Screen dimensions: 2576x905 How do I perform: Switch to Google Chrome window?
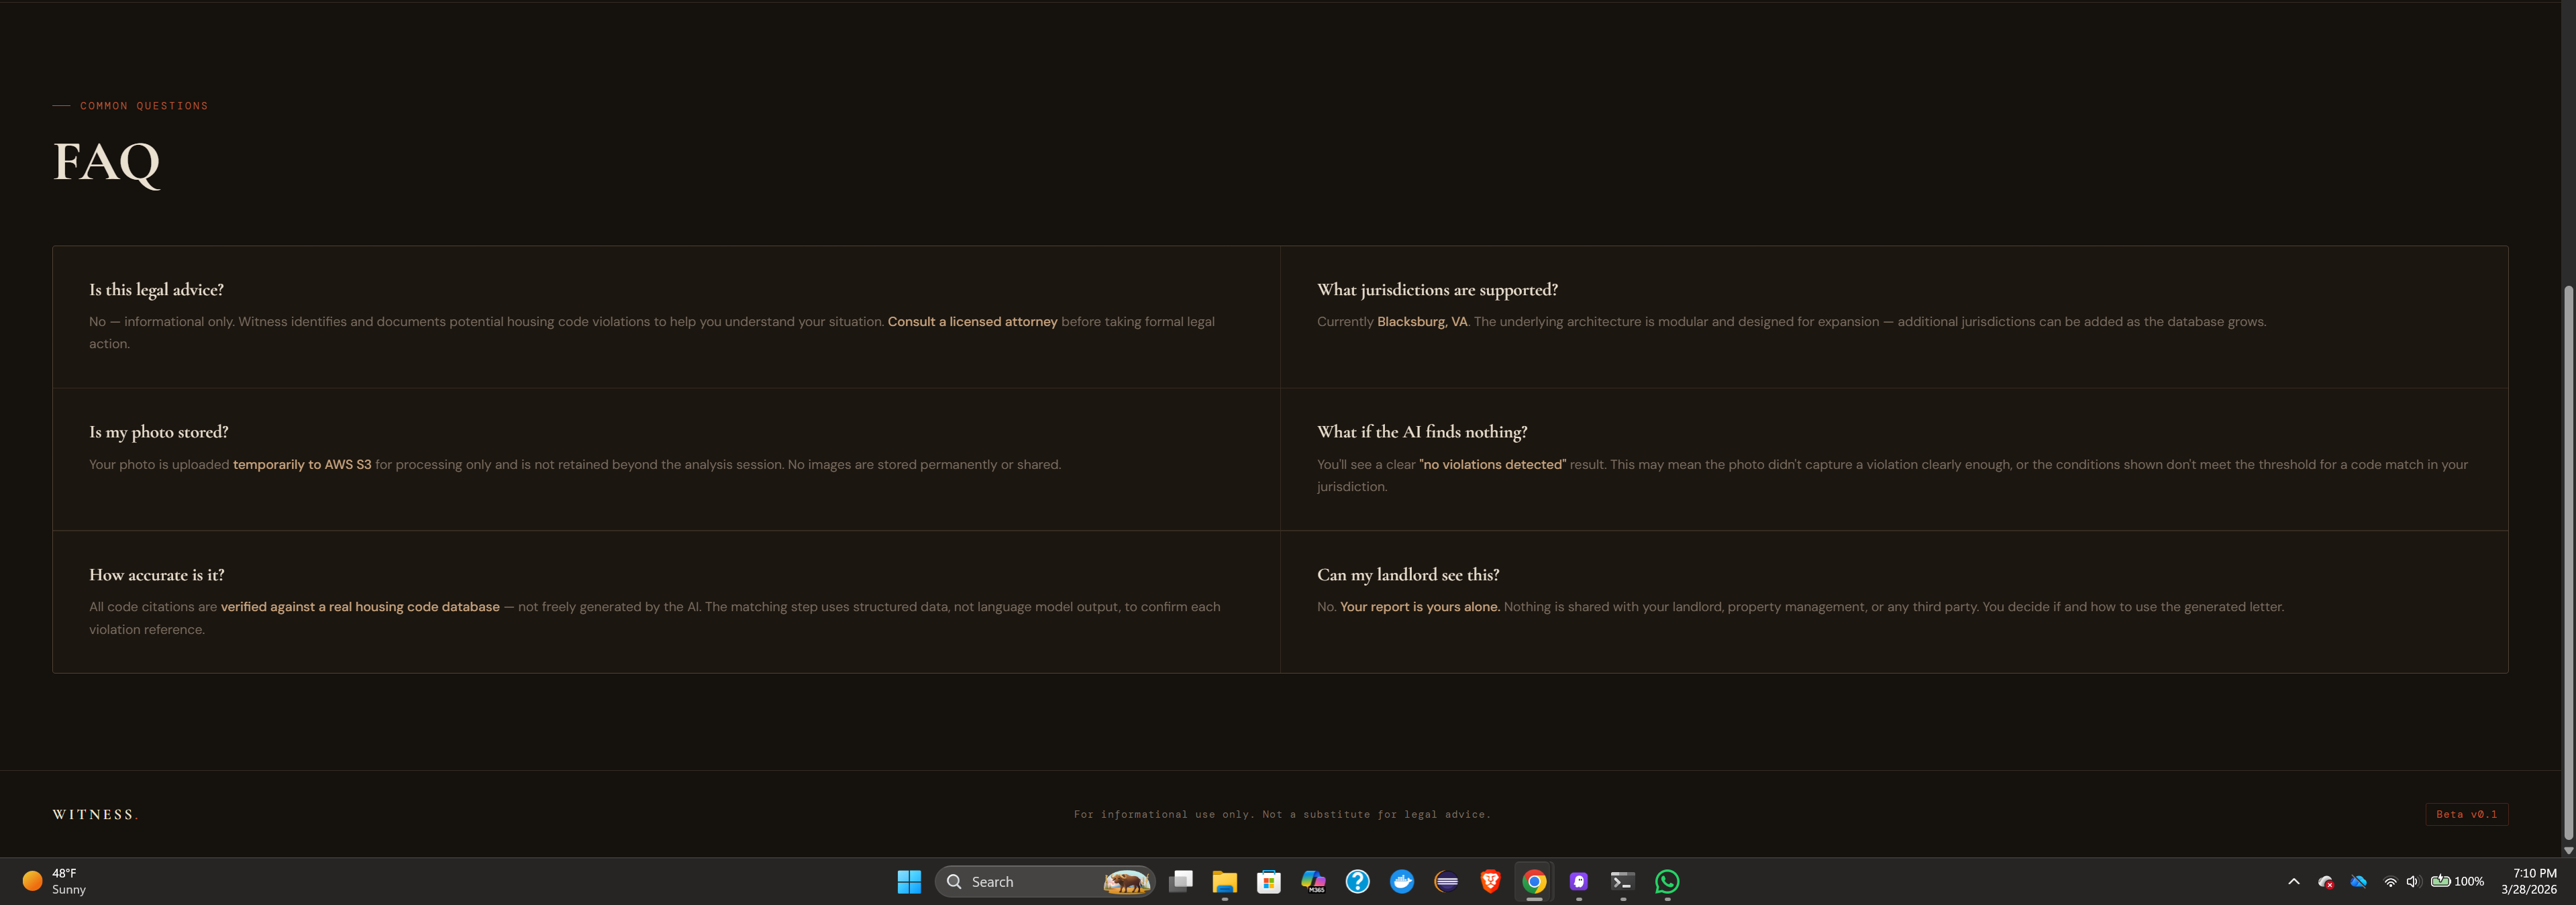click(1534, 881)
